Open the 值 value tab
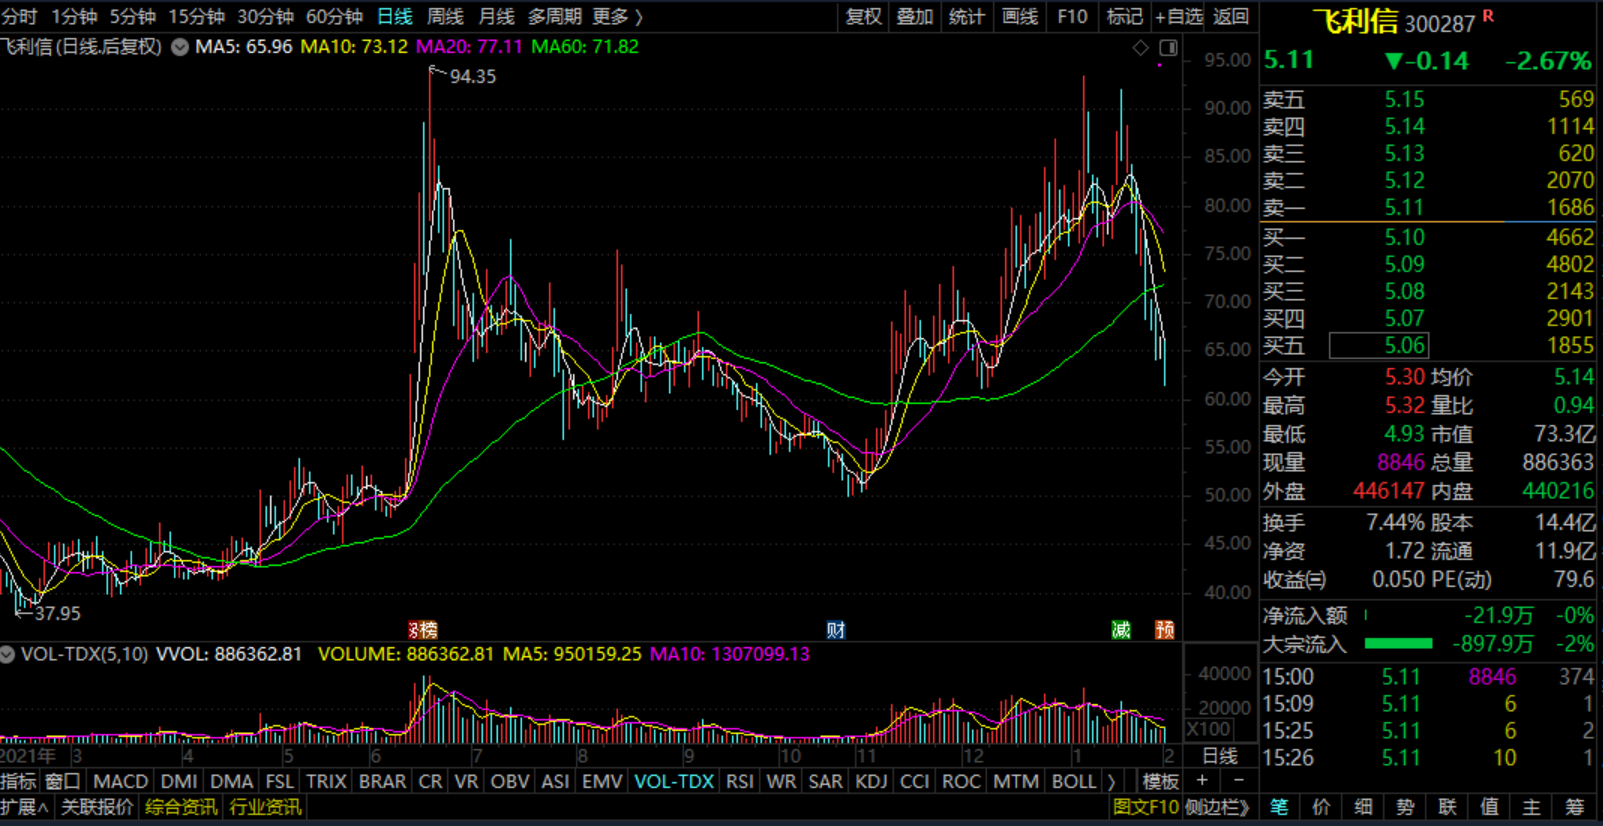 [1489, 807]
